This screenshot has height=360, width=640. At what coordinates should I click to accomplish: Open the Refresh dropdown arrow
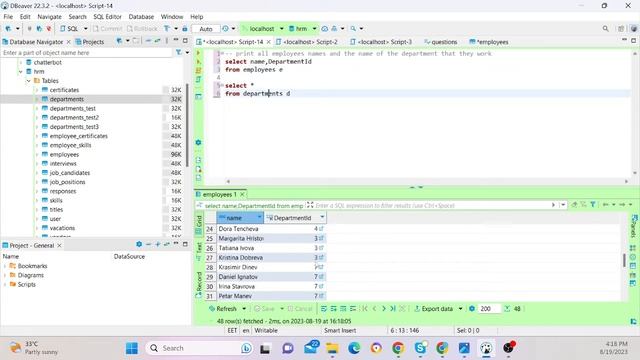[244, 309]
